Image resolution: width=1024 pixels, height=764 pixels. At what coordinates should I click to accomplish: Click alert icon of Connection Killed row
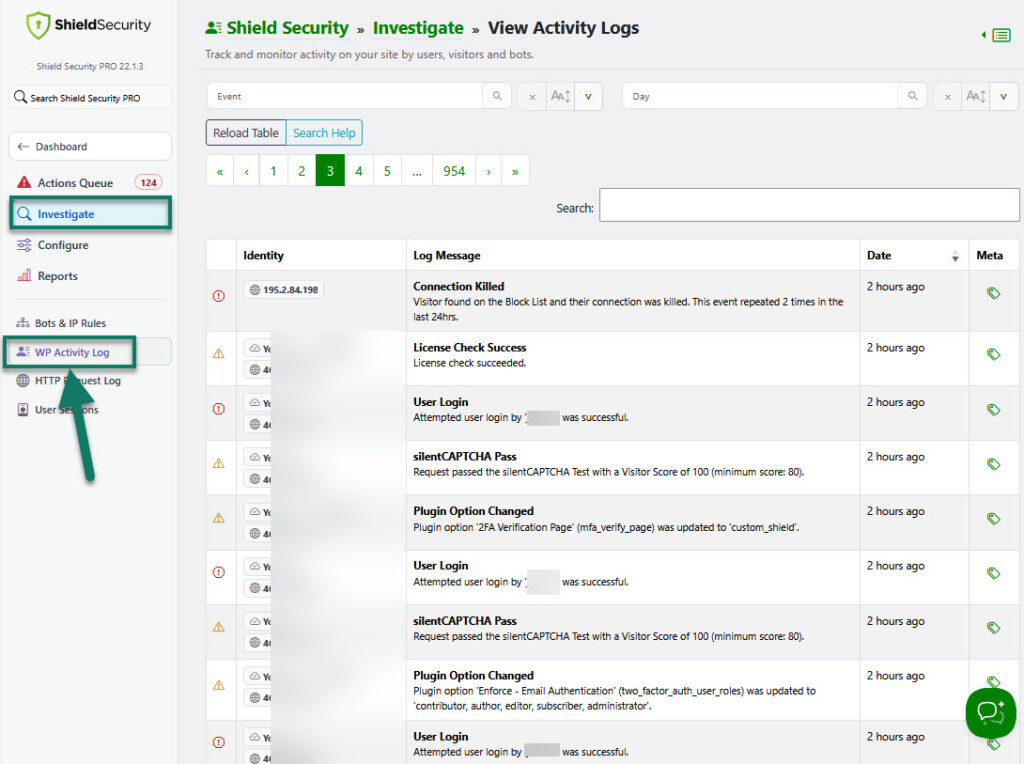pos(219,296)
